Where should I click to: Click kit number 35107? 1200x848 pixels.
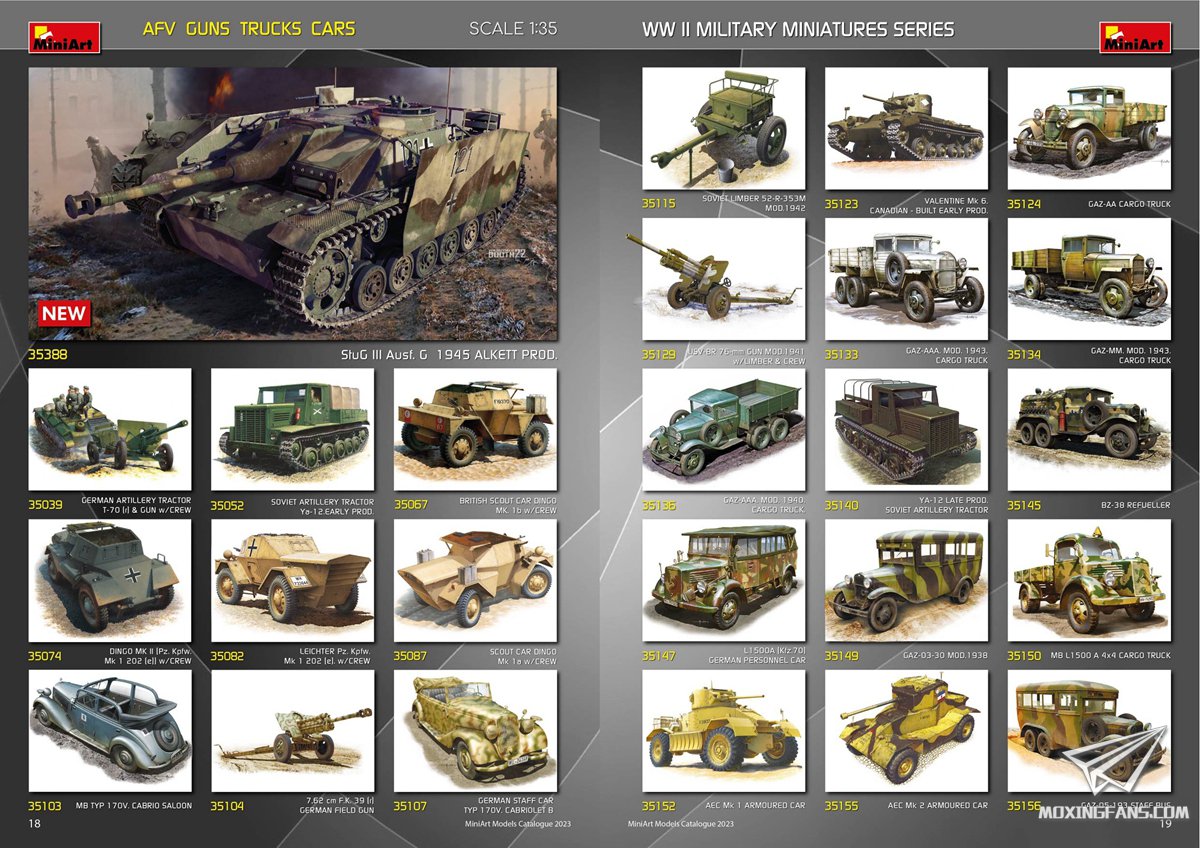tap(411, 805)
